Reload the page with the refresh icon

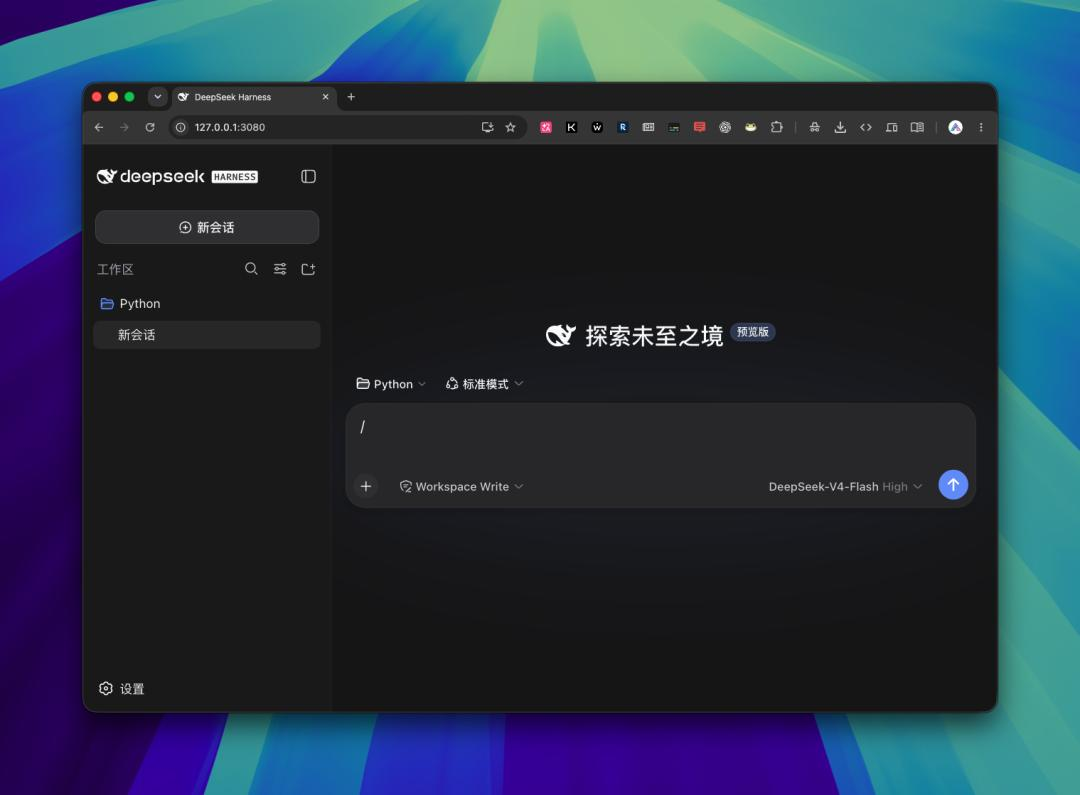(149, 127)
